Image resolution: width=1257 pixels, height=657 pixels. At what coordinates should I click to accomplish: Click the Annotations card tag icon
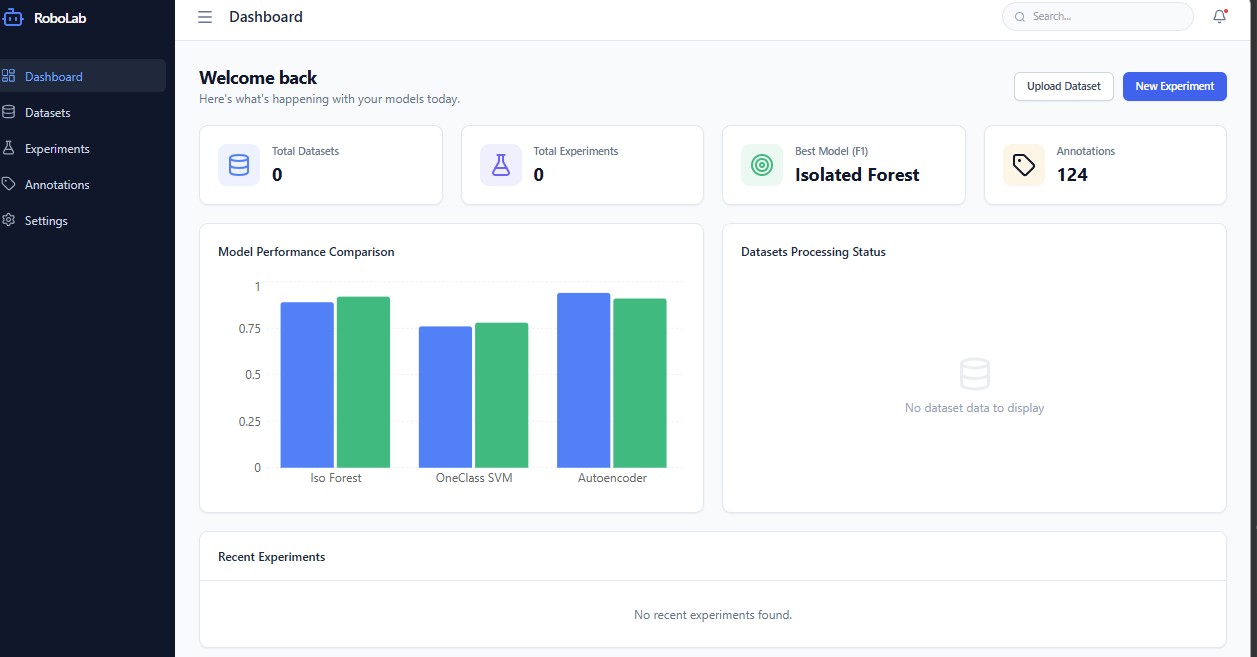(x=1024, y=165)
